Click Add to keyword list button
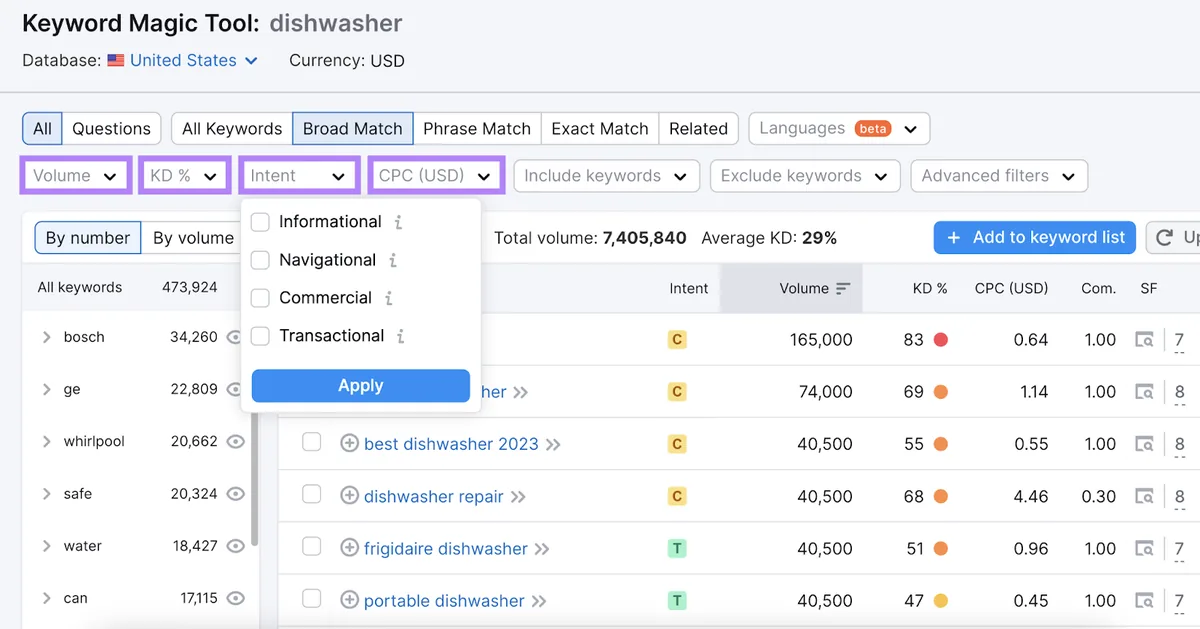Screen dimensions: 1200x629 click(x=1035, y=238)
